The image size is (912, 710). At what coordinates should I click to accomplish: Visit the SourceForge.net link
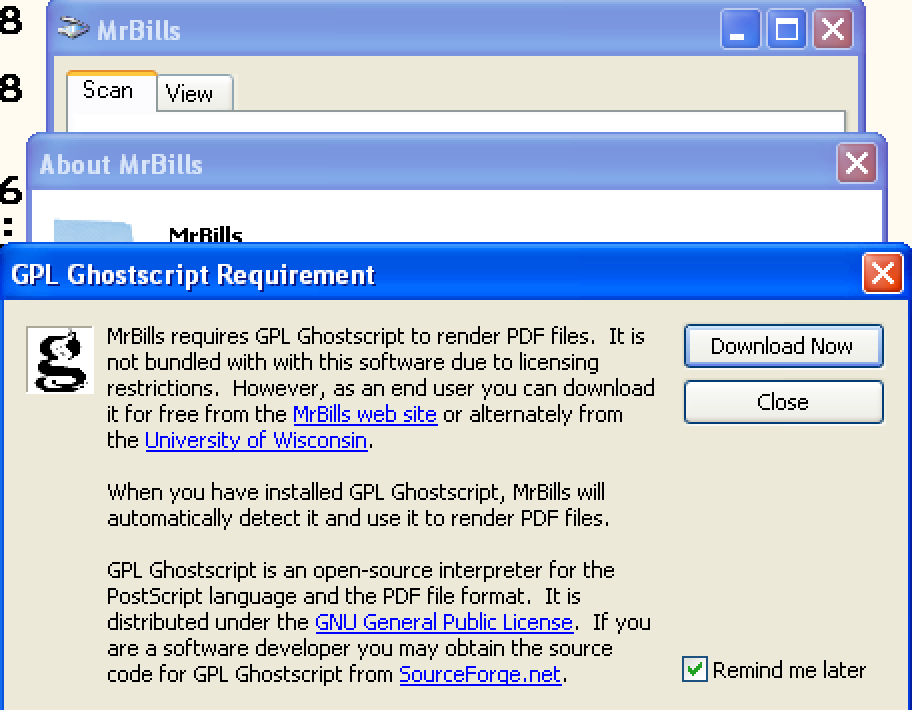(480, 674)
